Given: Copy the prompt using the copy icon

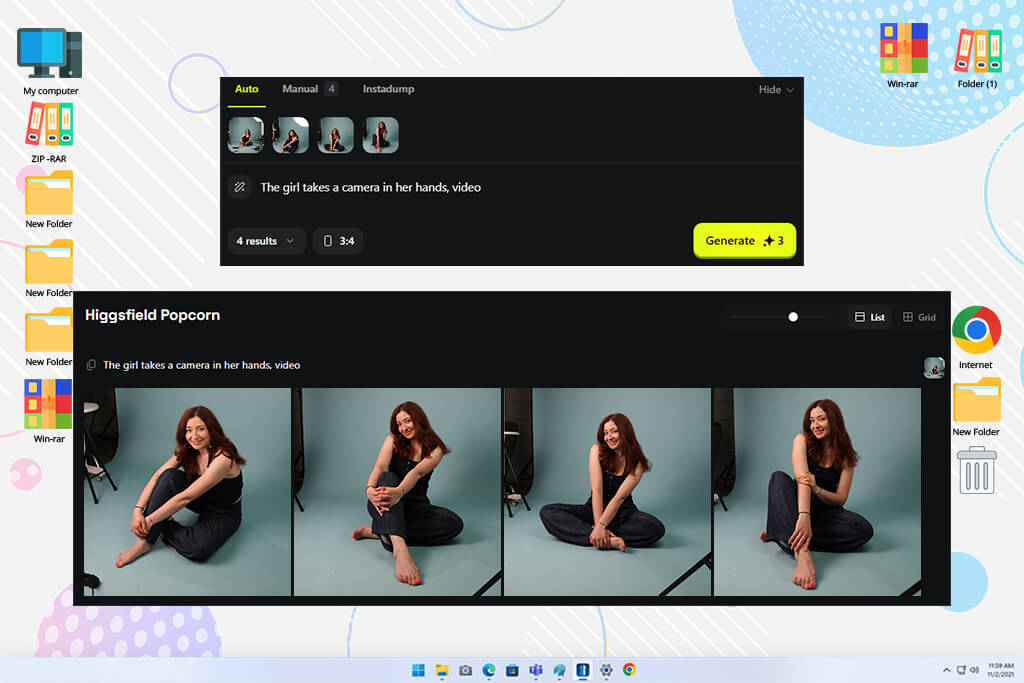Looking at the screenshot, I should (91, 365).
